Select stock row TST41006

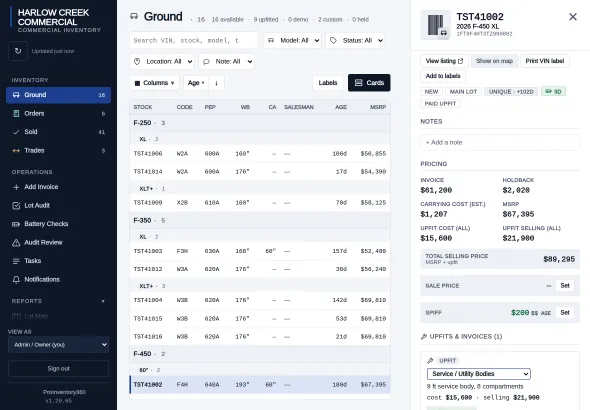point(260,153)
